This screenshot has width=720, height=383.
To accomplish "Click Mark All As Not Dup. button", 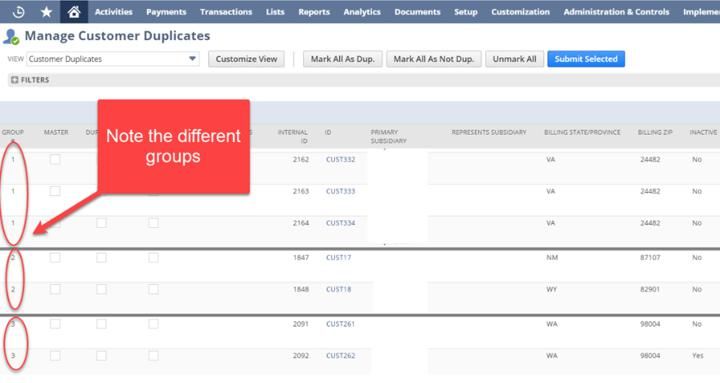I will coord(433,59).
